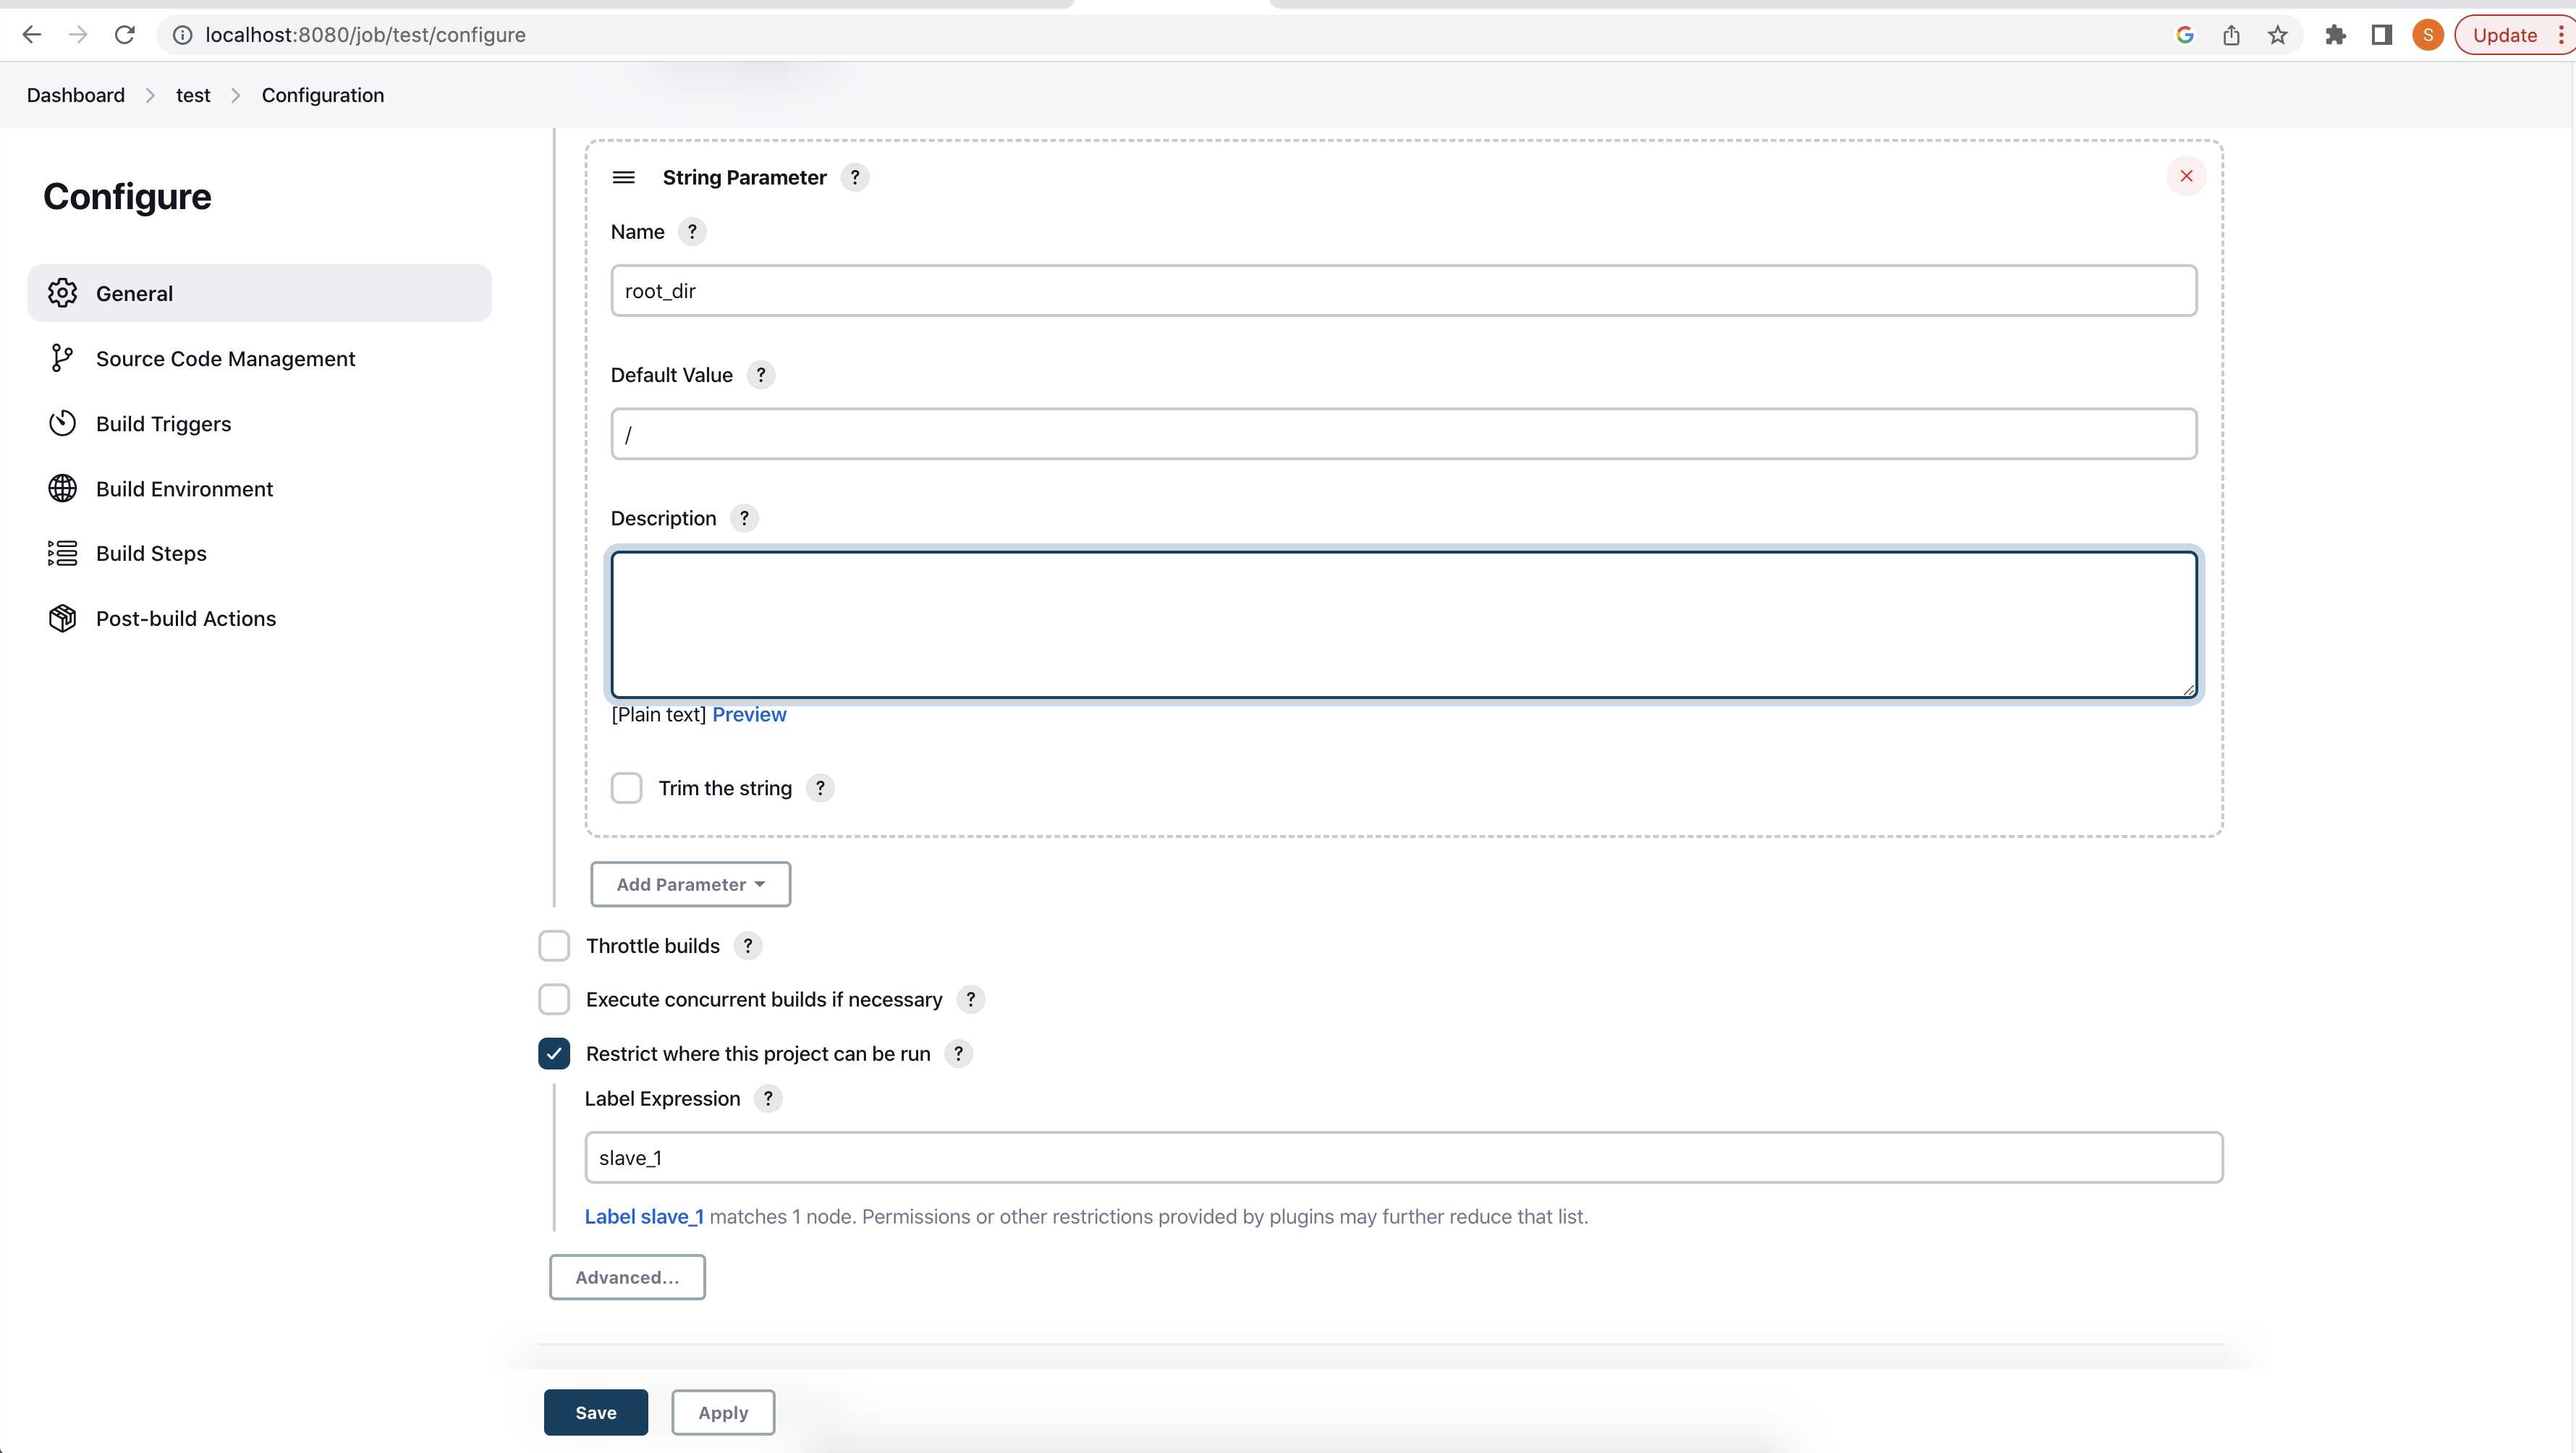
Task: Click the help icon next to Name
Action: 692,231
